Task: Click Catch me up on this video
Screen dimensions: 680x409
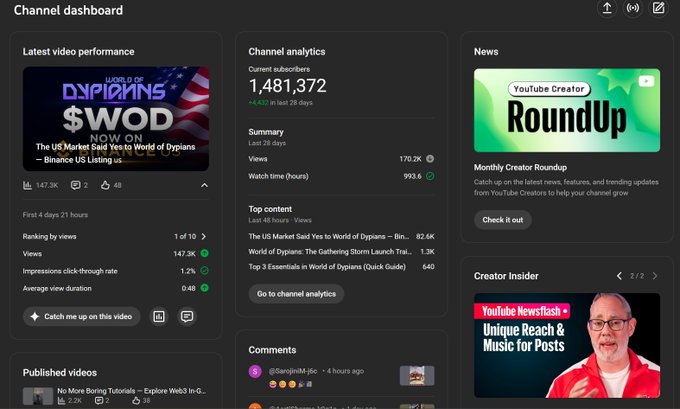Action: pos(82,317)
